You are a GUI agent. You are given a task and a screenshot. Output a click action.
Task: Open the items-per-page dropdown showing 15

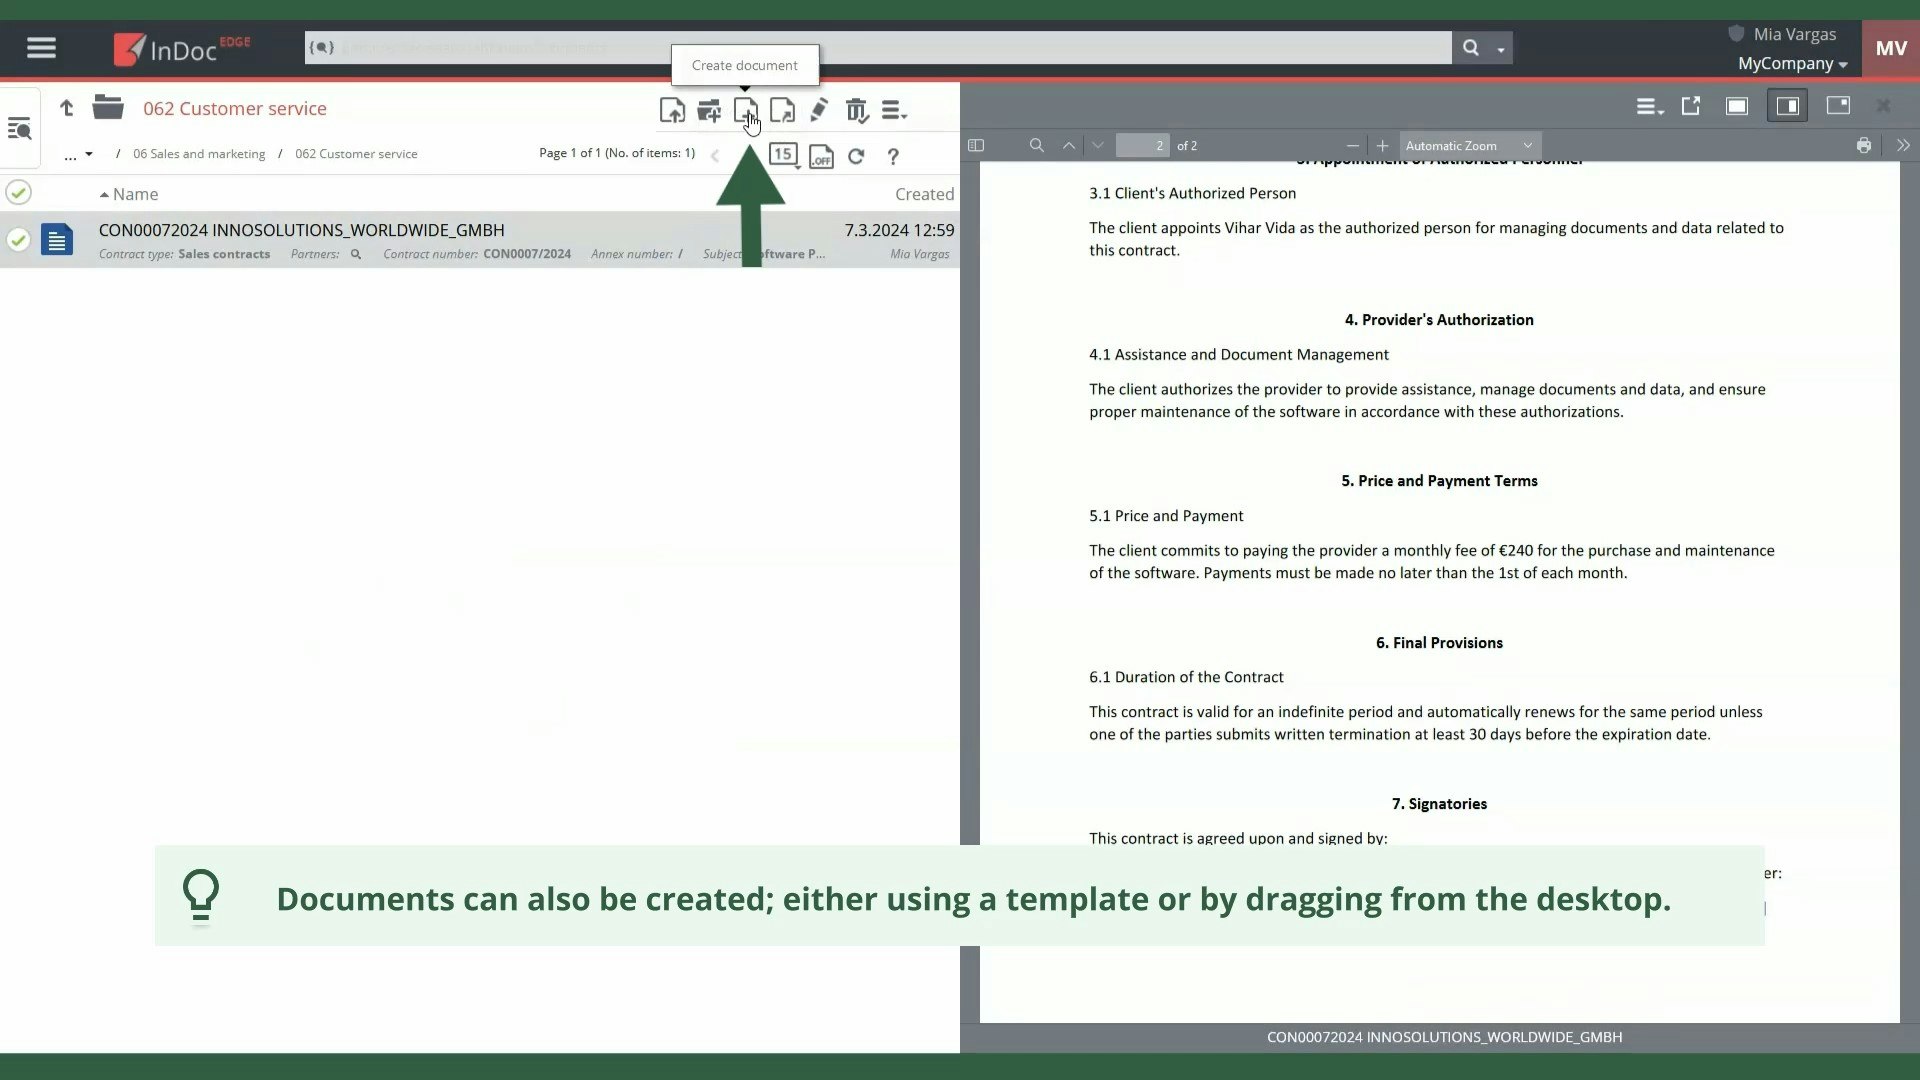click(784, 155)
